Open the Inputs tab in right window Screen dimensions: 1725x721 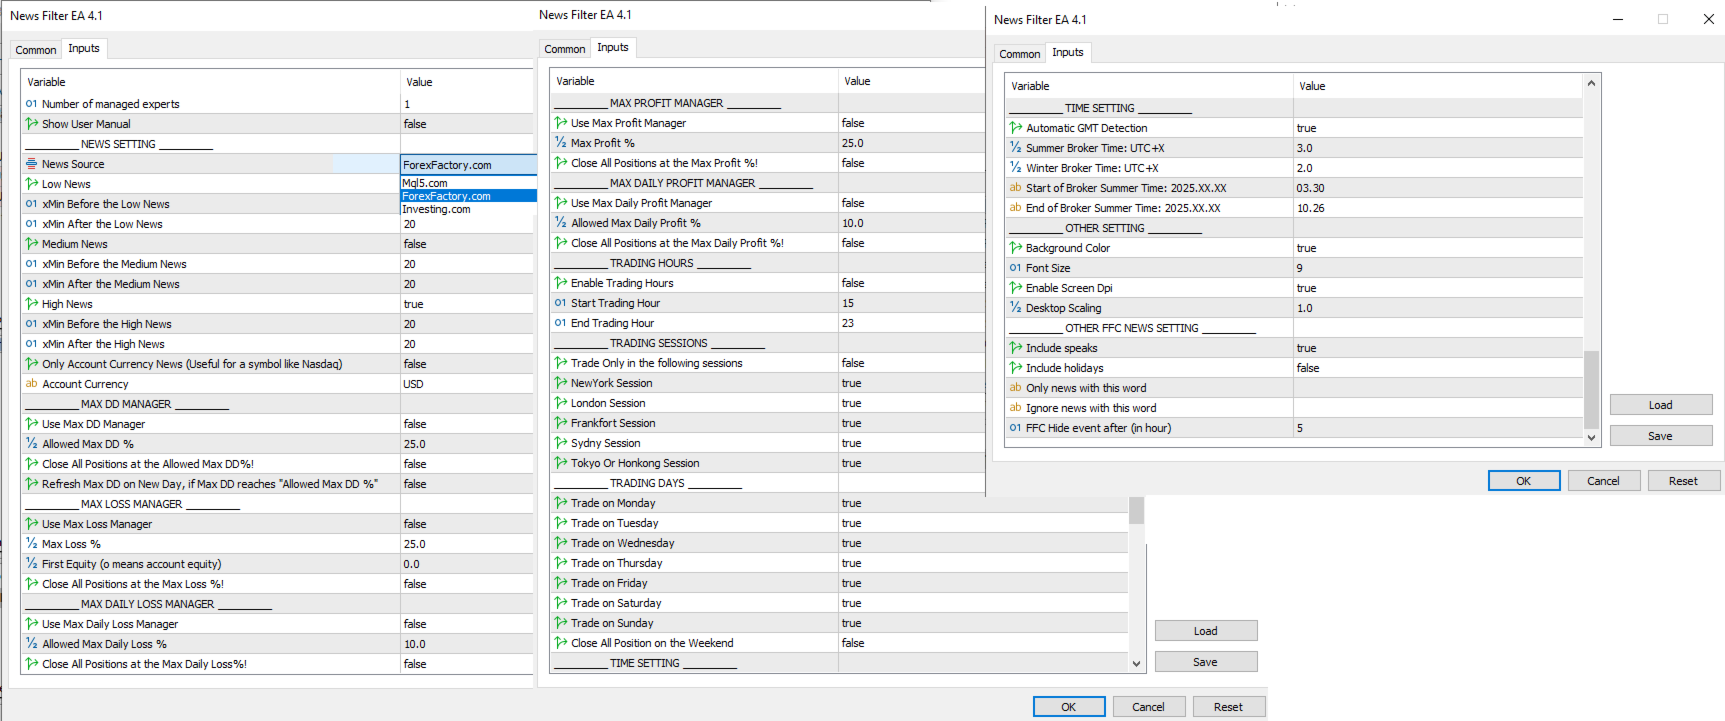point(1068,52)
